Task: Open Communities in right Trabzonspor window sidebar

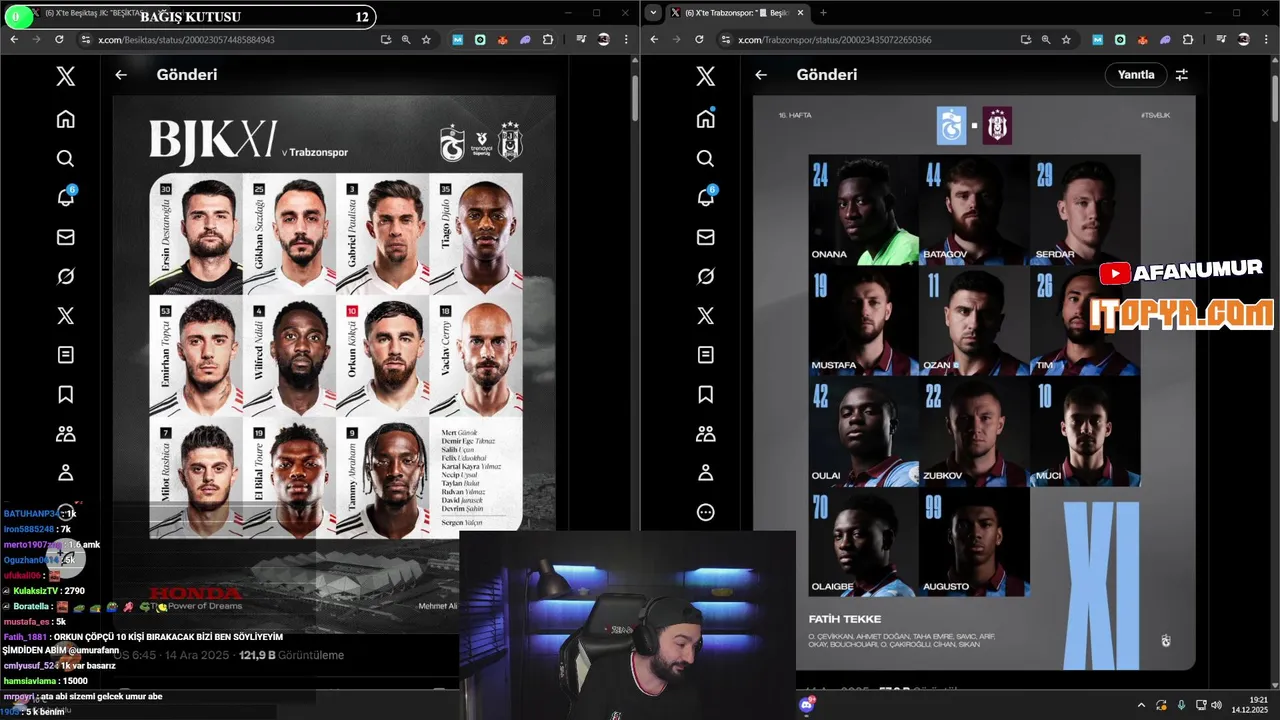Action: (x=705, y=434)
